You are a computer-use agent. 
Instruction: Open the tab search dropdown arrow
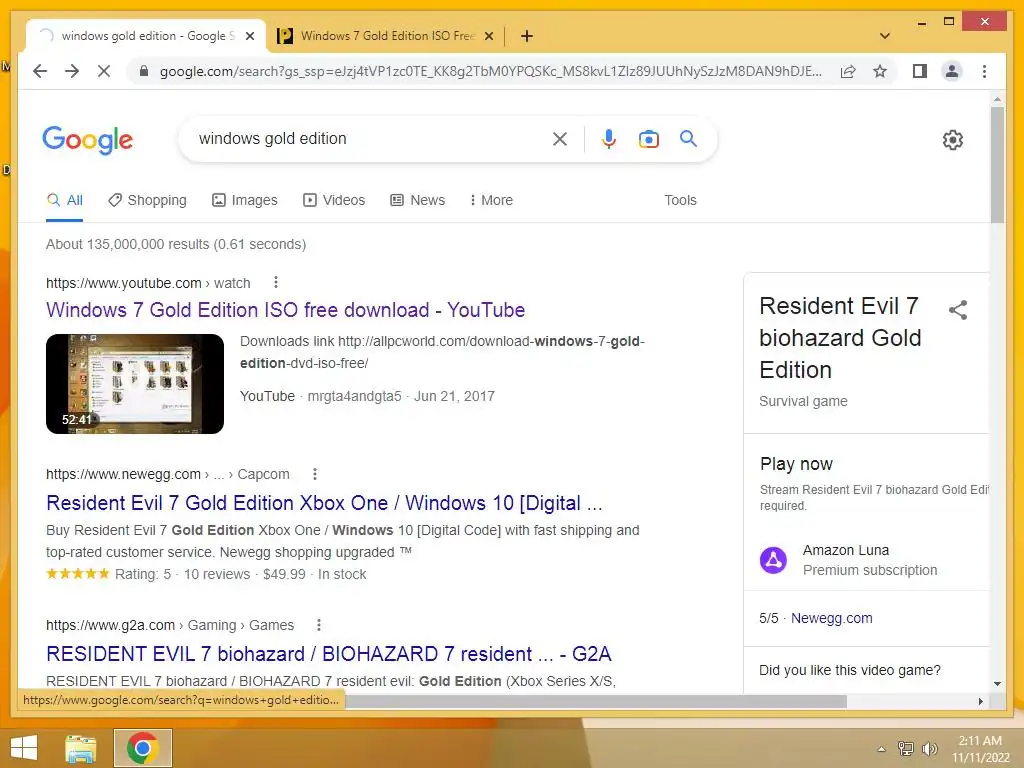point(885,36)
